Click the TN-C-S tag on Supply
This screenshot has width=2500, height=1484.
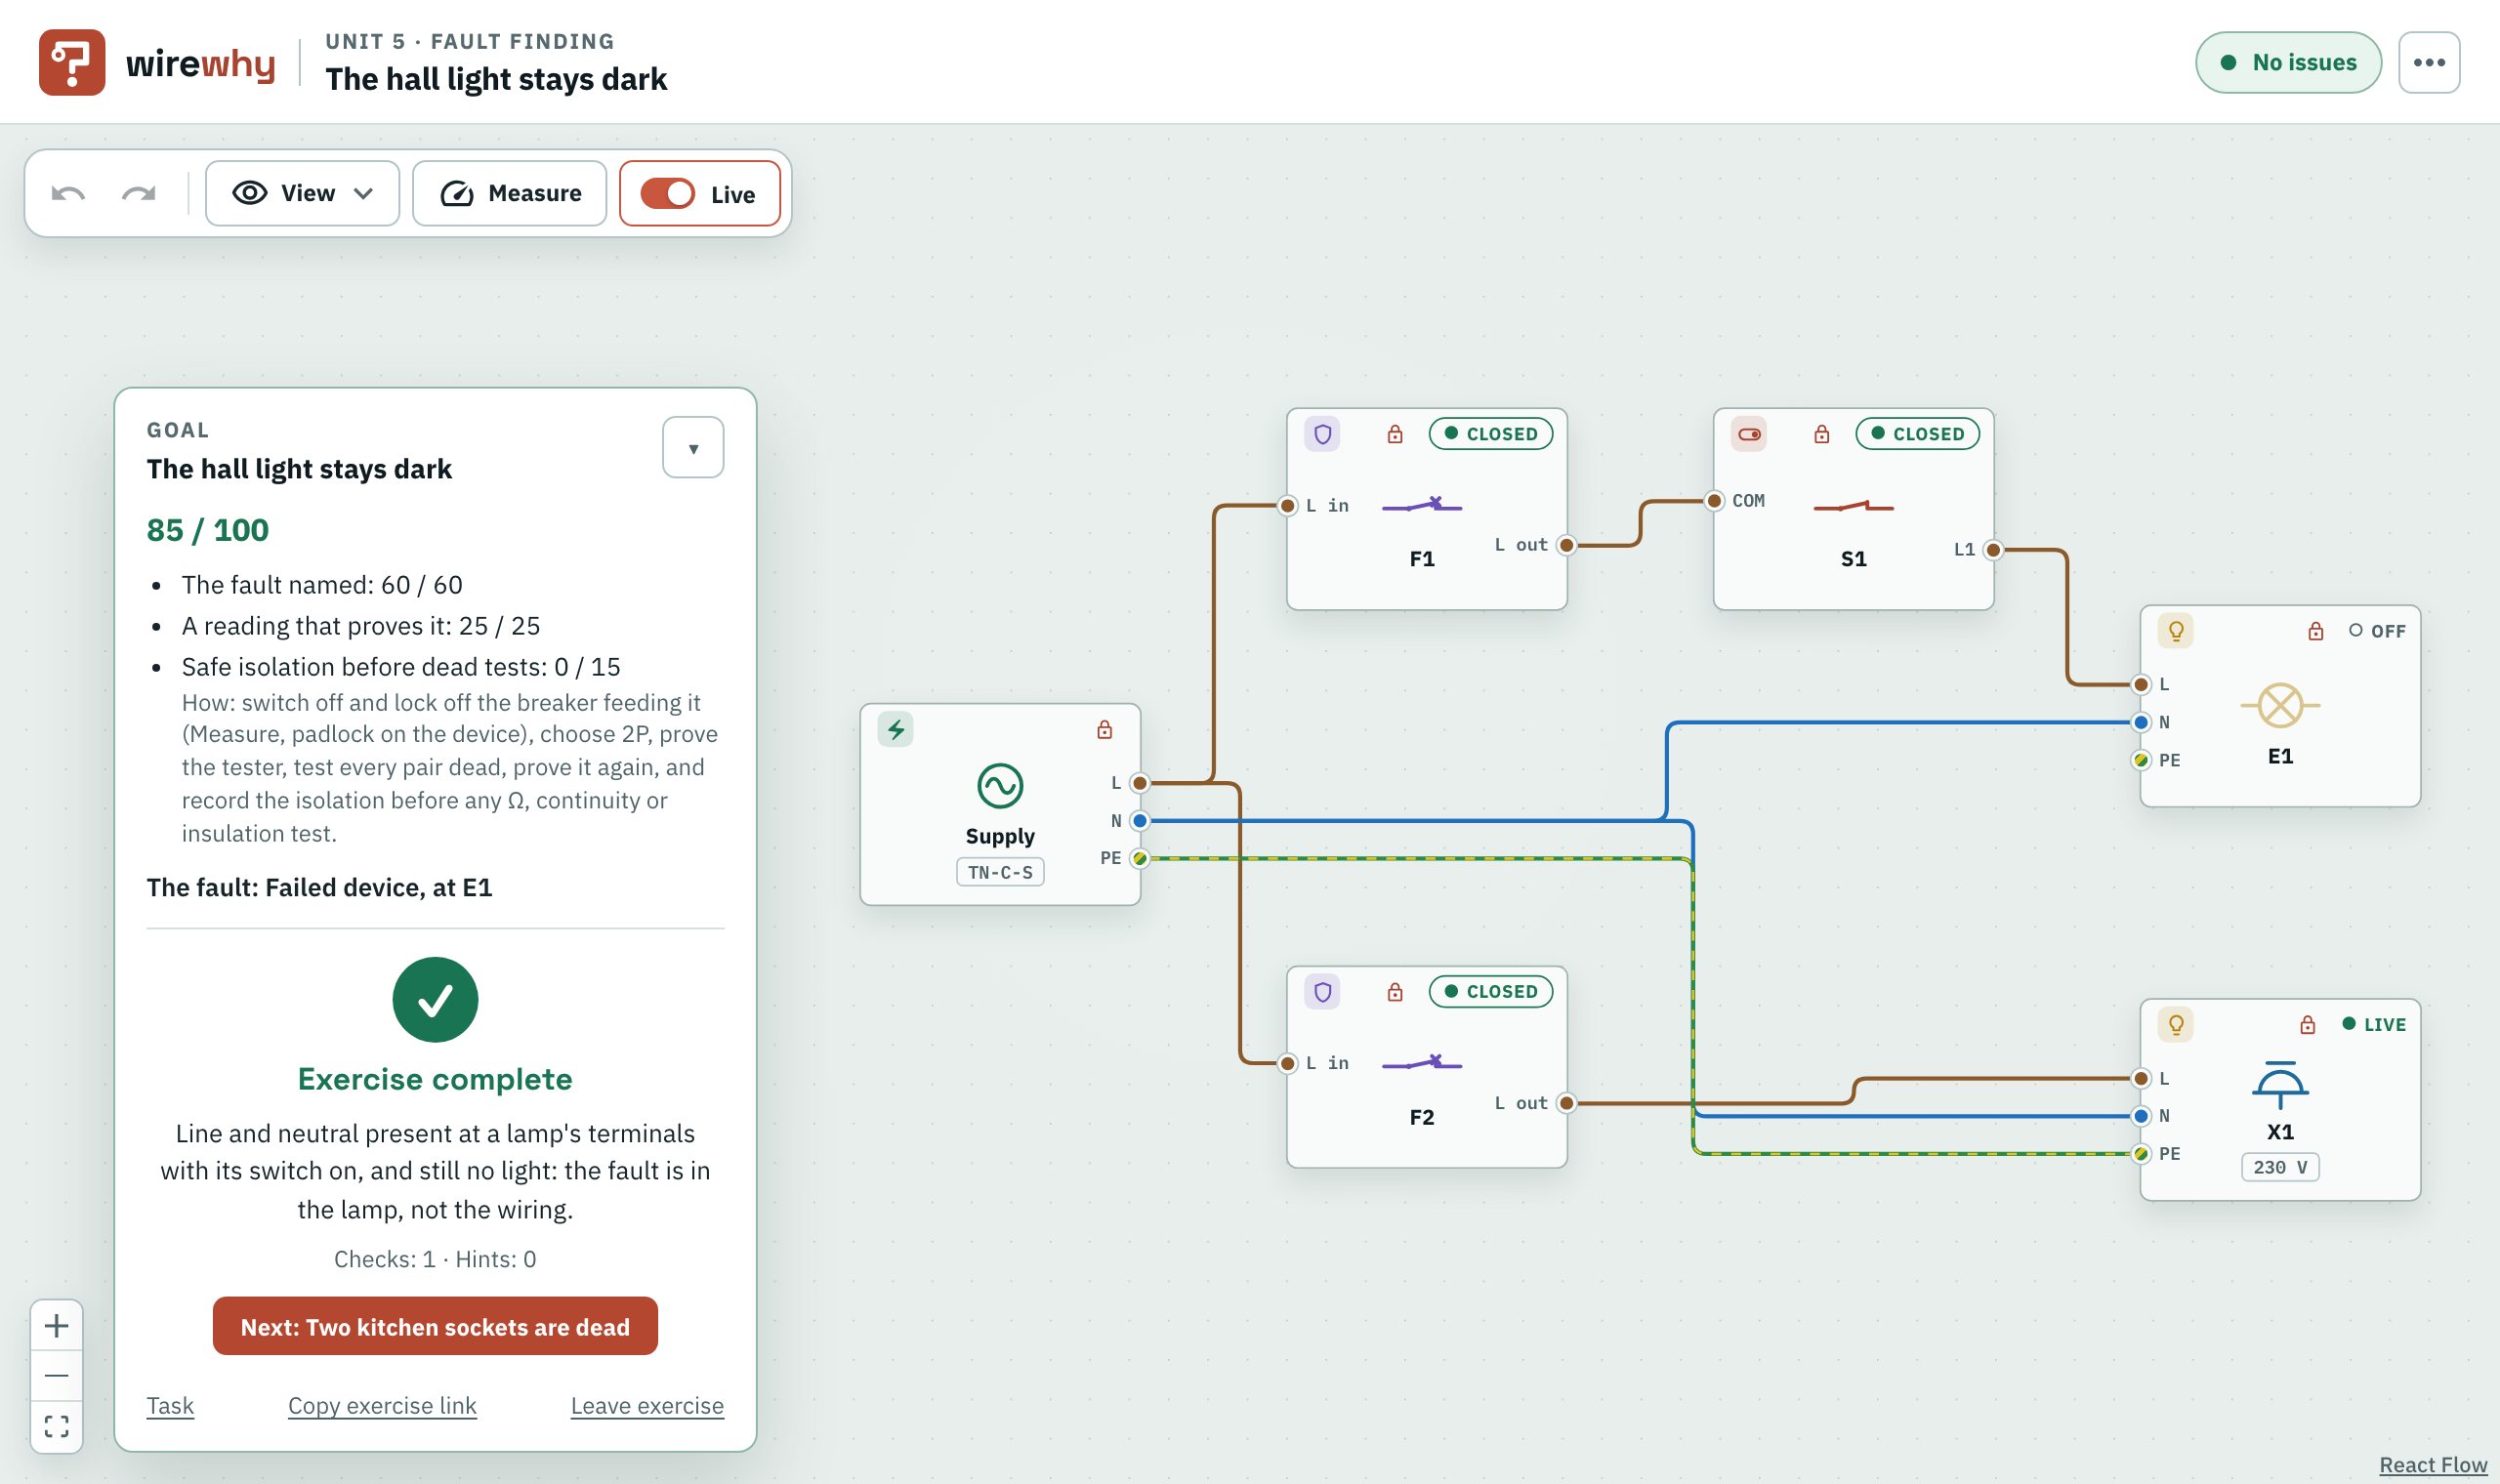pos(1000,872)
